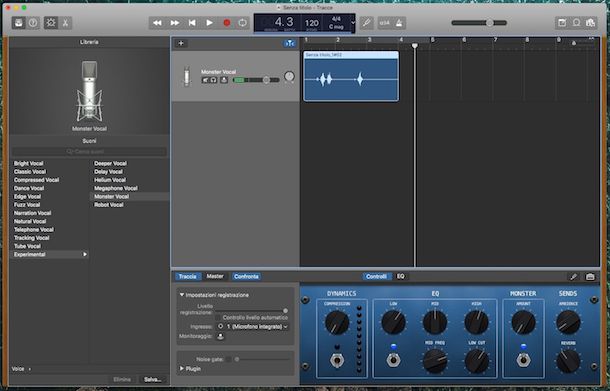Go to beginning of the project
This screenshot has height=391, width=610.
[192, 23]
